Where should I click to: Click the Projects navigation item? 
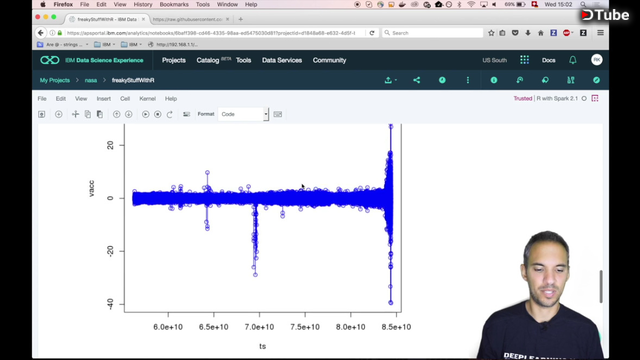174,60
